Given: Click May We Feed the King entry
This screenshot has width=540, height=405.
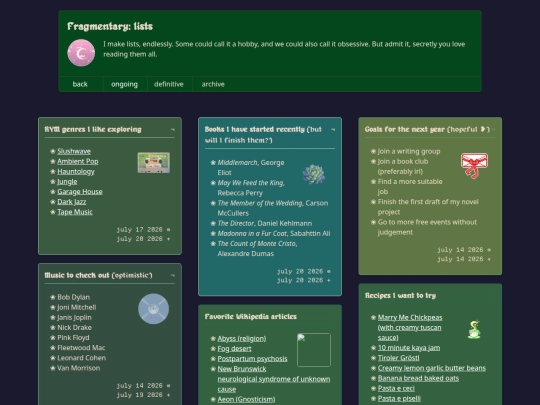Looking at the screenshot, I should [x=251, y=188].
